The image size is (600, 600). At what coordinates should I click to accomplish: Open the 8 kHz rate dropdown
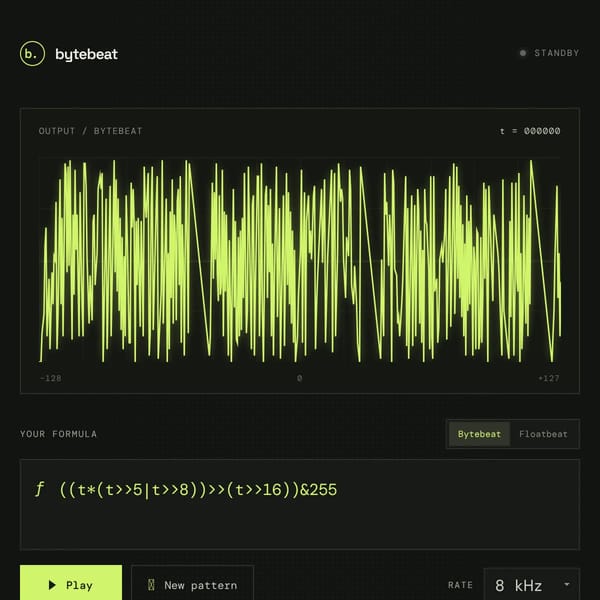coord(532,585)
